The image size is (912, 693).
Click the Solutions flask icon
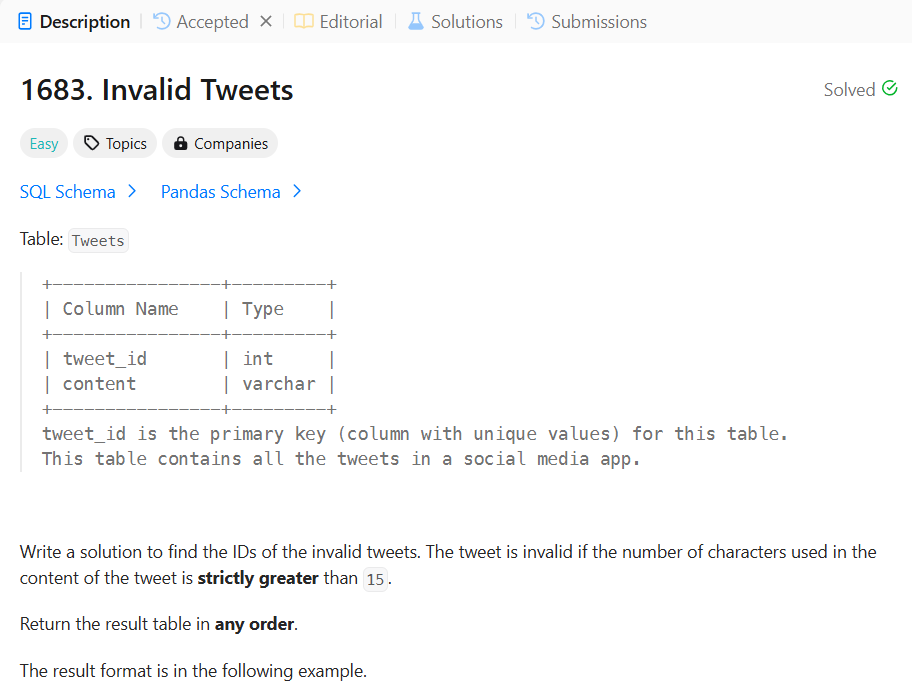click(x=414, y=21)
